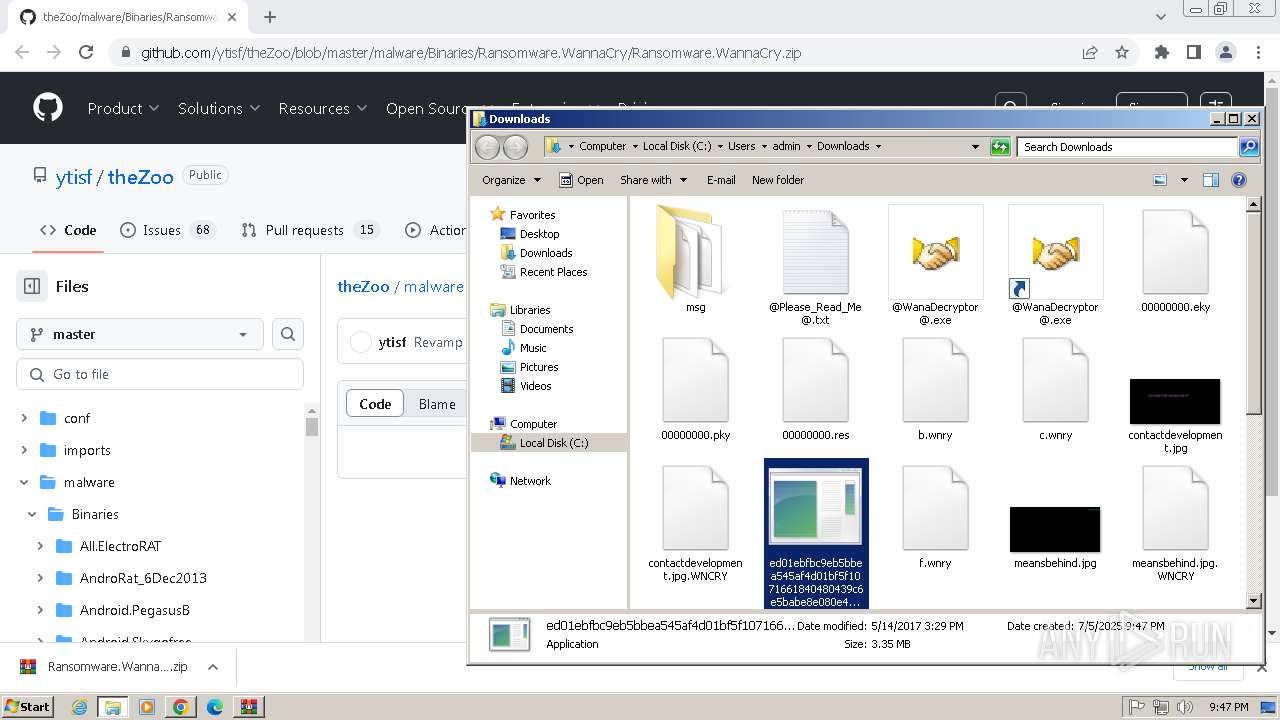Open the GitHub Pull requests tab

[x=310, y=230]
